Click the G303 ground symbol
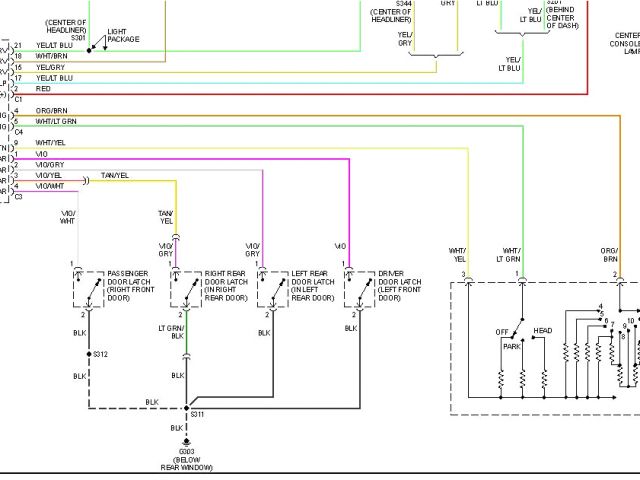Viewport: 640px width, 480px height. pyautogui.click(x=185, y=441)
